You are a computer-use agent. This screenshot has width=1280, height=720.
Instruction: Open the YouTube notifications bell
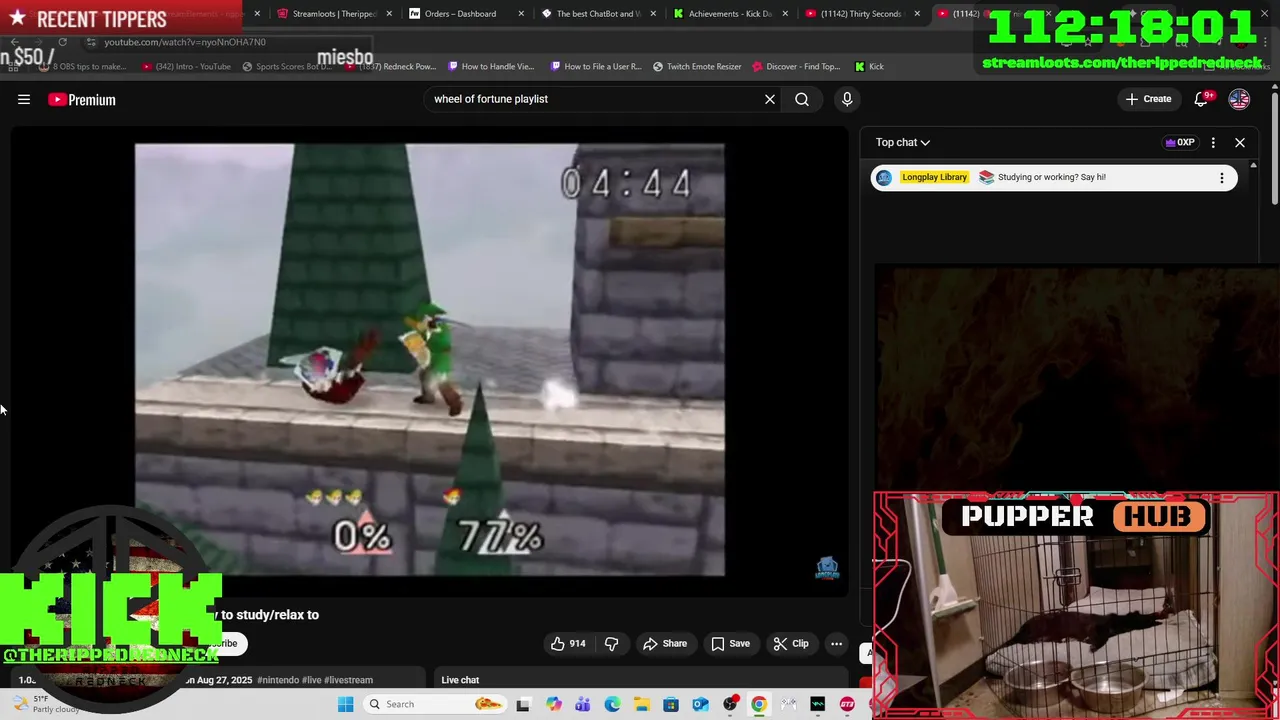click(x=1203, y=99)
